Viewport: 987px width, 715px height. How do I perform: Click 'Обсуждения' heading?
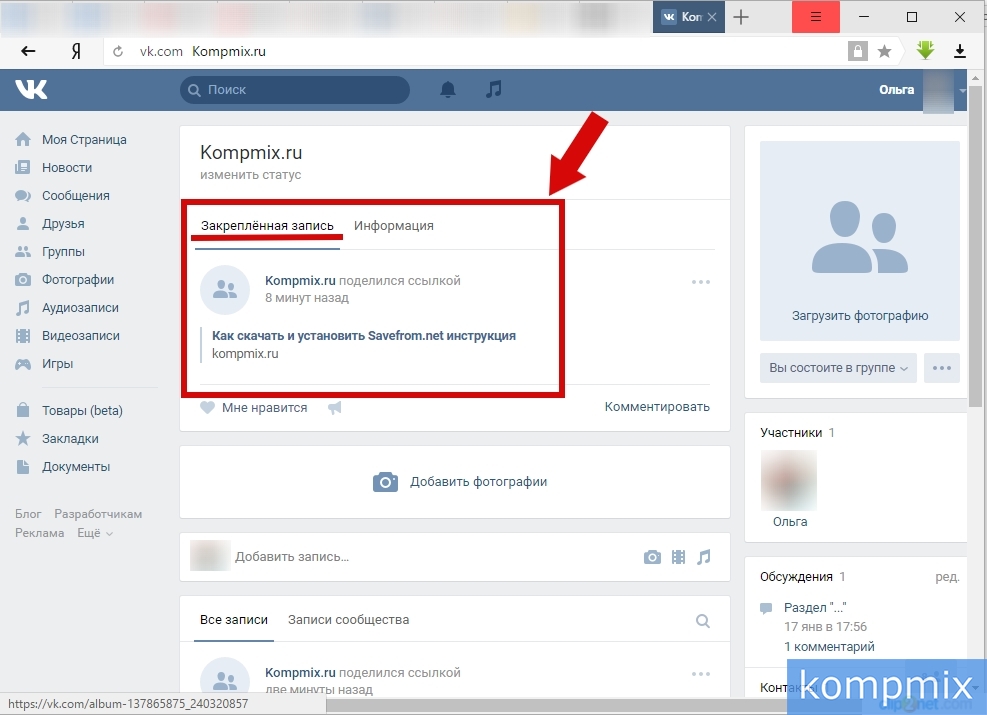(796, 577)
